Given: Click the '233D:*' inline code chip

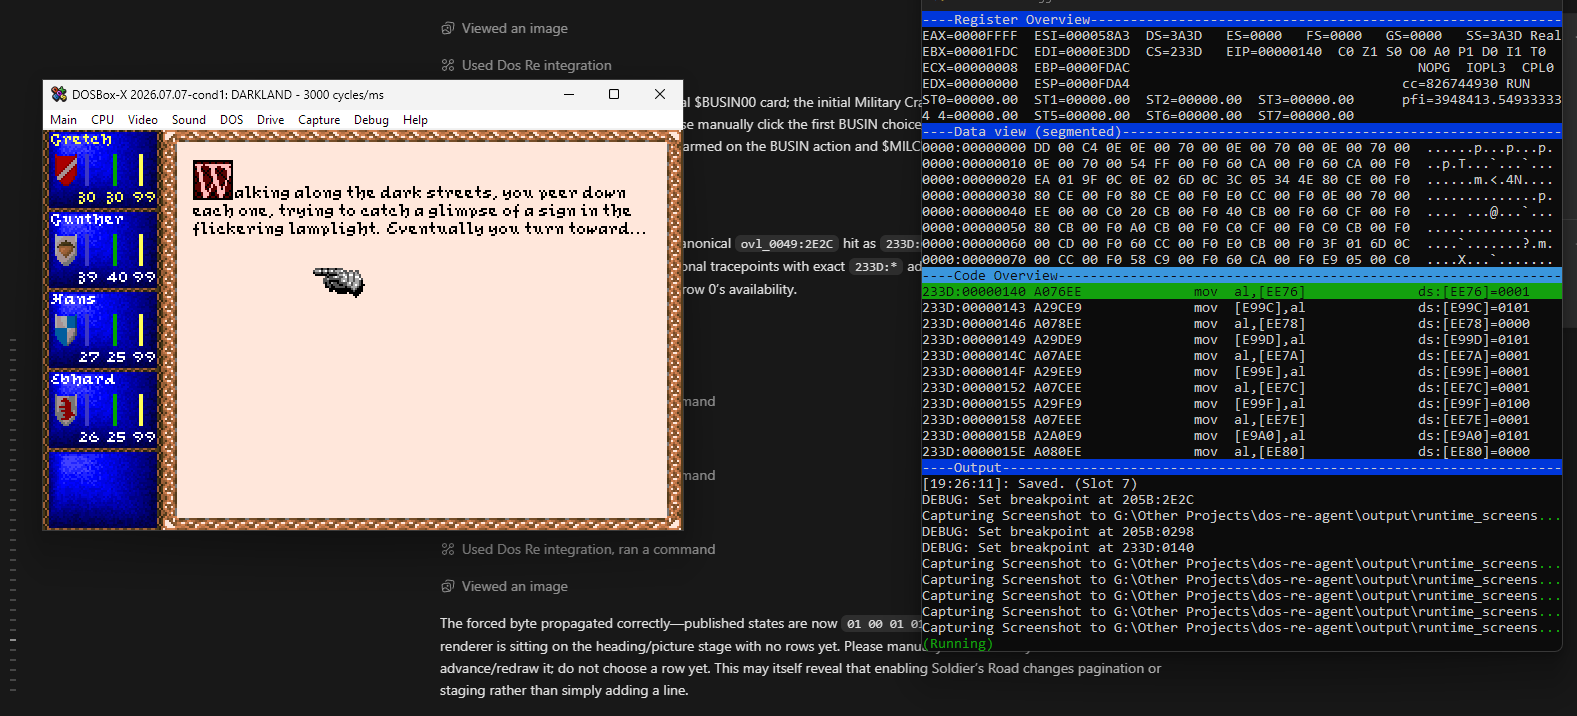Looking at the screenshot, I should [876, 267].
